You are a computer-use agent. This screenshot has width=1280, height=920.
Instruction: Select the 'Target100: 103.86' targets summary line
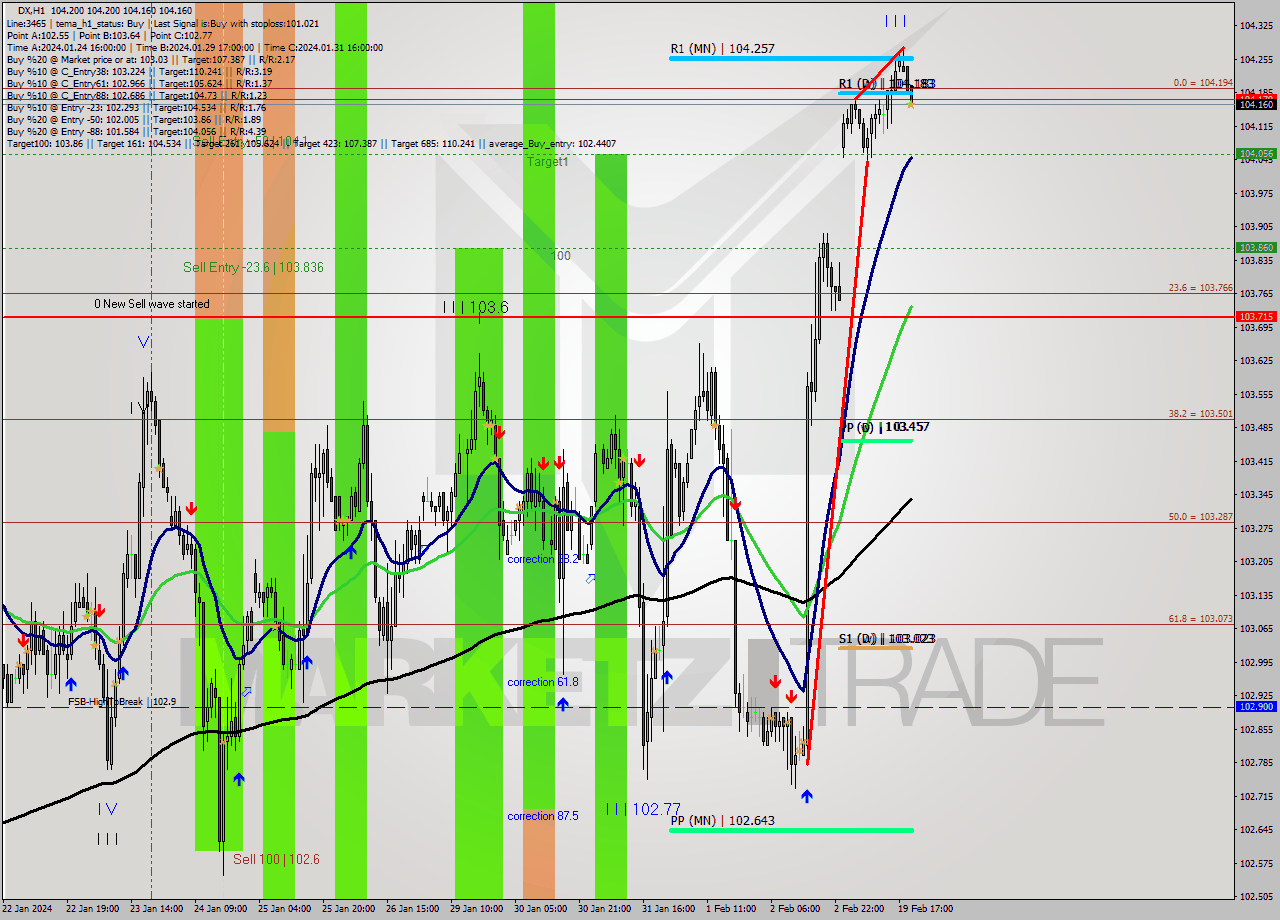click(x=311, y=144)
